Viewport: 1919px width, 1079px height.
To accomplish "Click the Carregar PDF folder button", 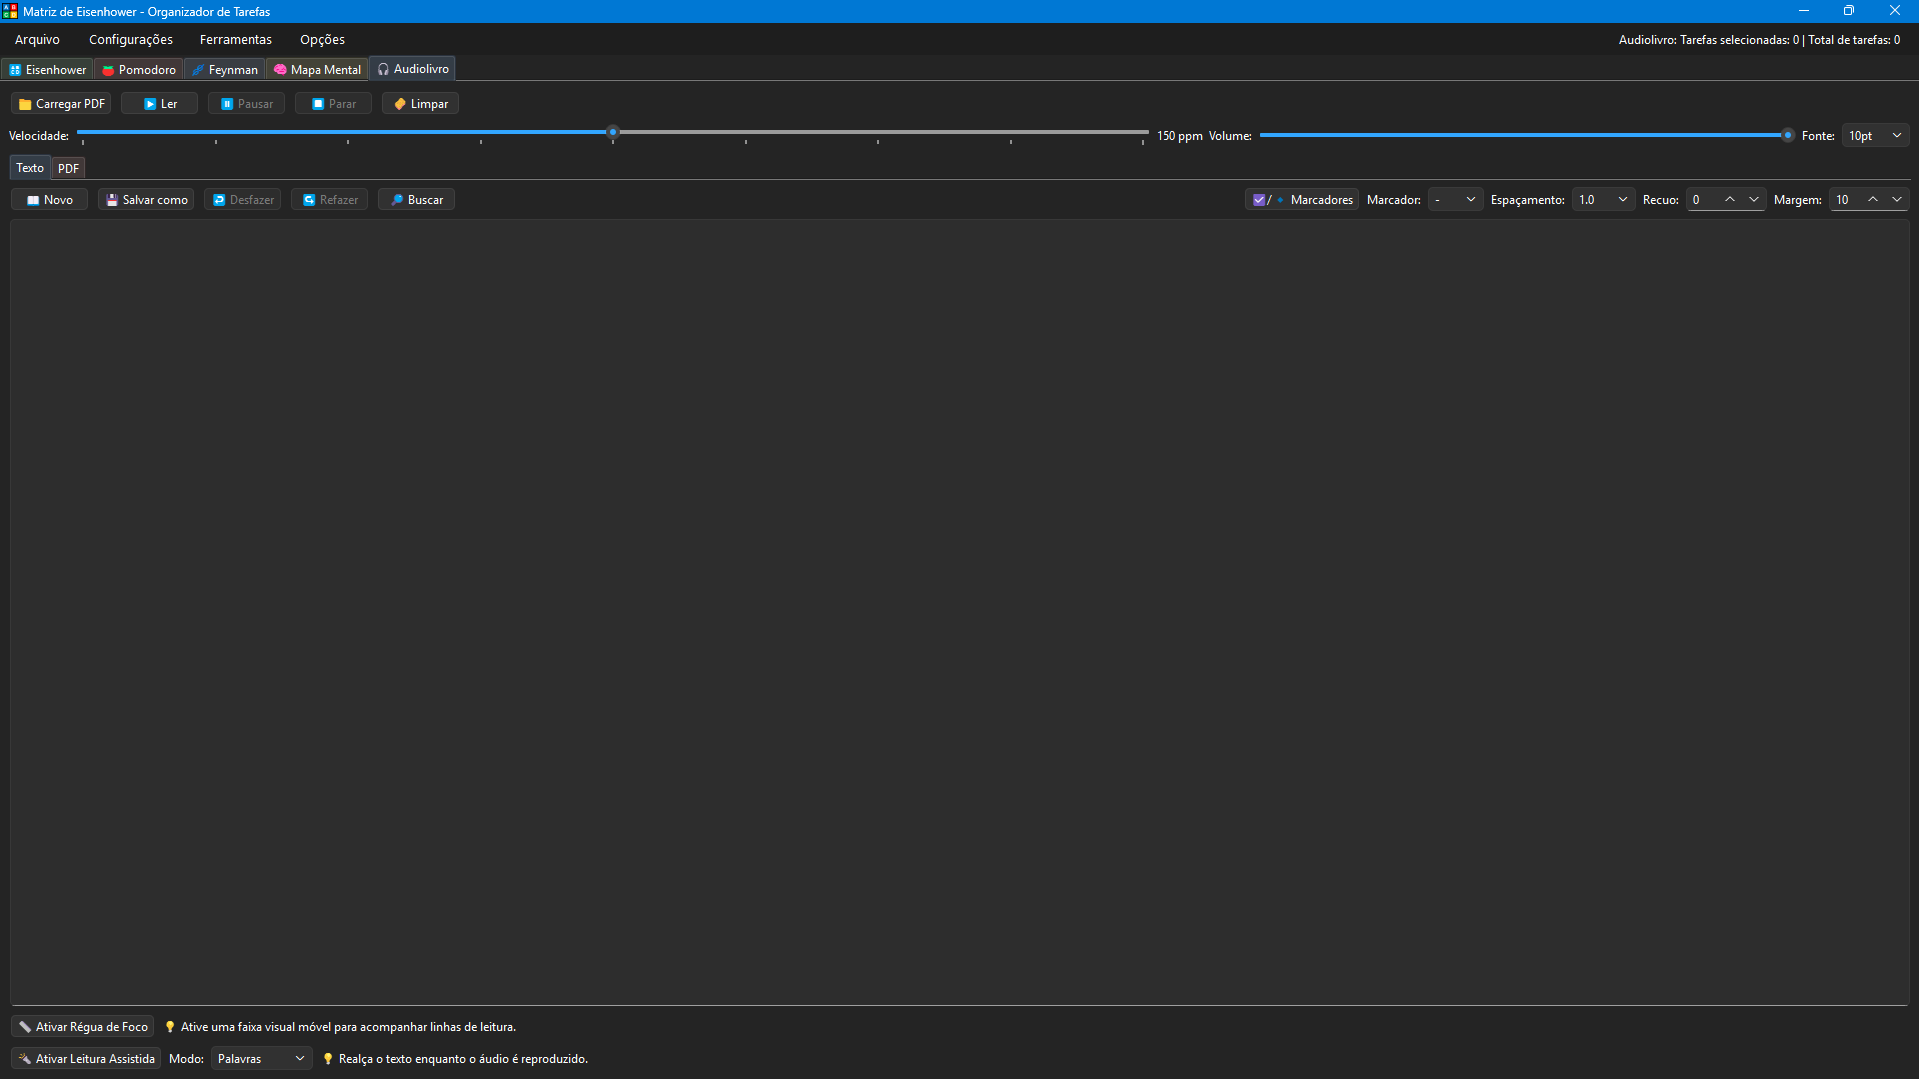I will click(61, 104).
